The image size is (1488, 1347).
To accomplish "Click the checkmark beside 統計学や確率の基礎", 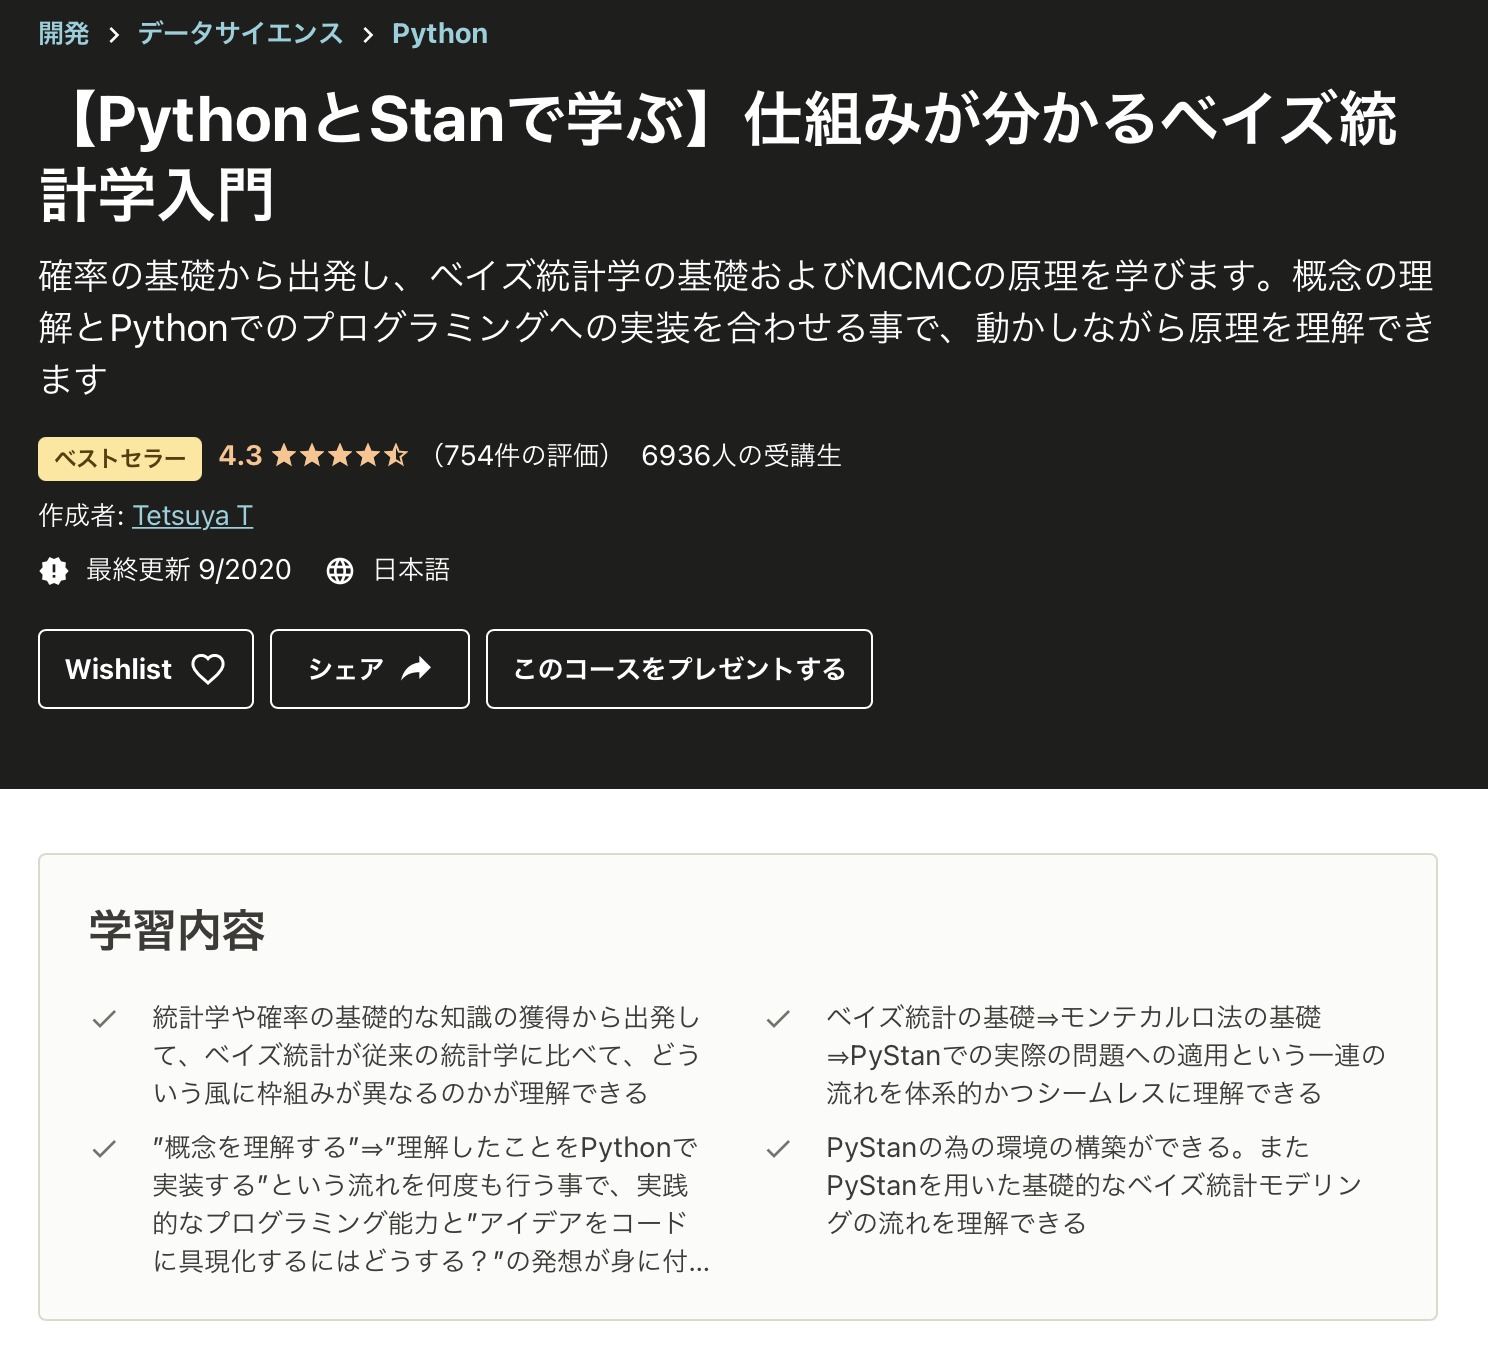I will pos(104,1019).
